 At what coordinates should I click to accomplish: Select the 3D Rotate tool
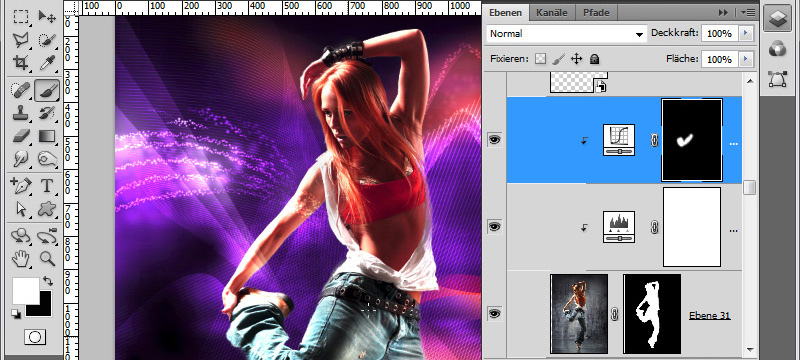[21, 236]
